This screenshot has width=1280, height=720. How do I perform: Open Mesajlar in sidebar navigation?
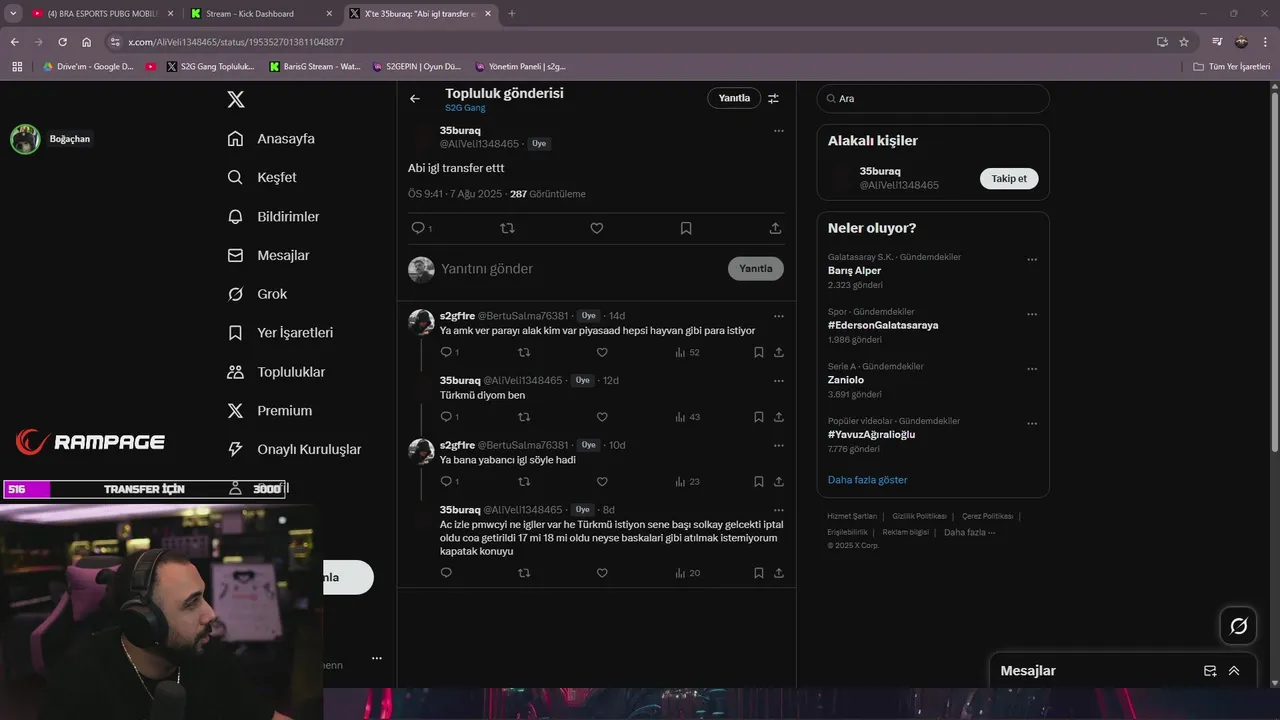pyautogui.click(x=268, y=255)
